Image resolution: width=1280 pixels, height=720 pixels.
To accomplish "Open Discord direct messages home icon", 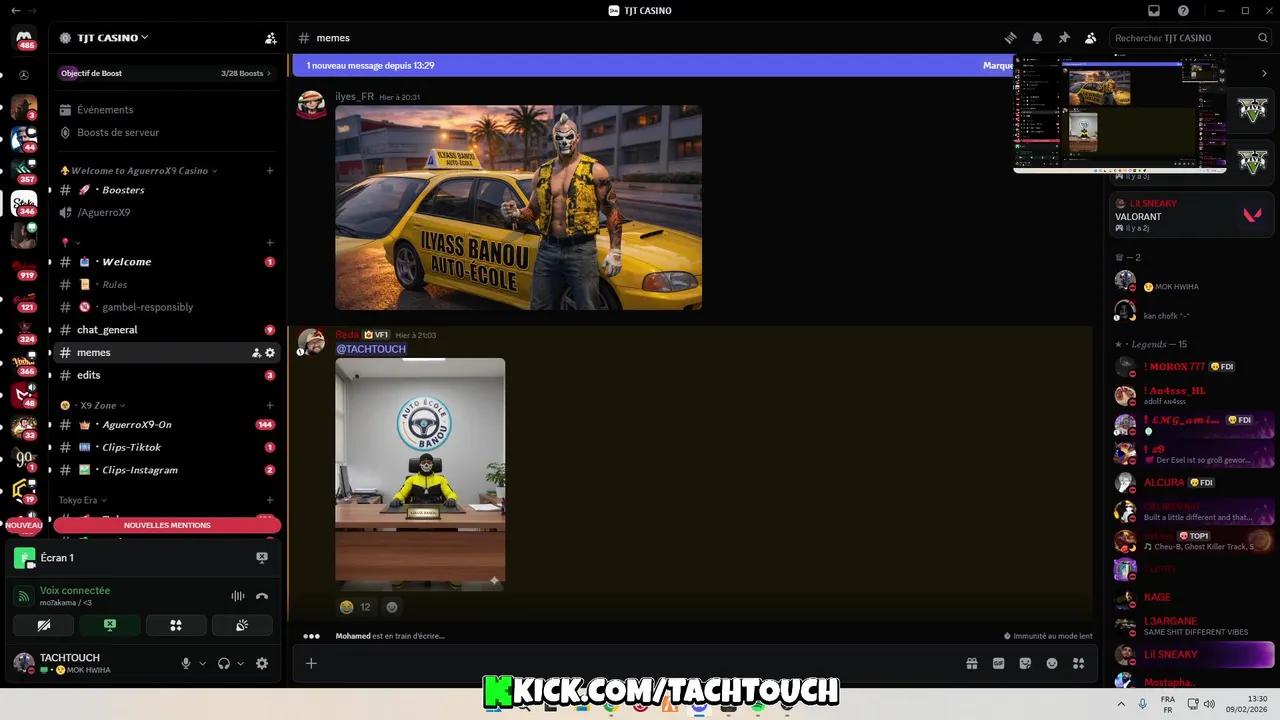I will click(24, 40).
